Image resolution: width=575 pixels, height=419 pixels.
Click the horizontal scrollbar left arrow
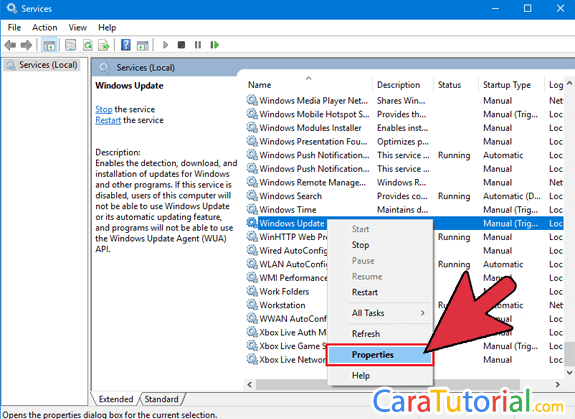250,384
